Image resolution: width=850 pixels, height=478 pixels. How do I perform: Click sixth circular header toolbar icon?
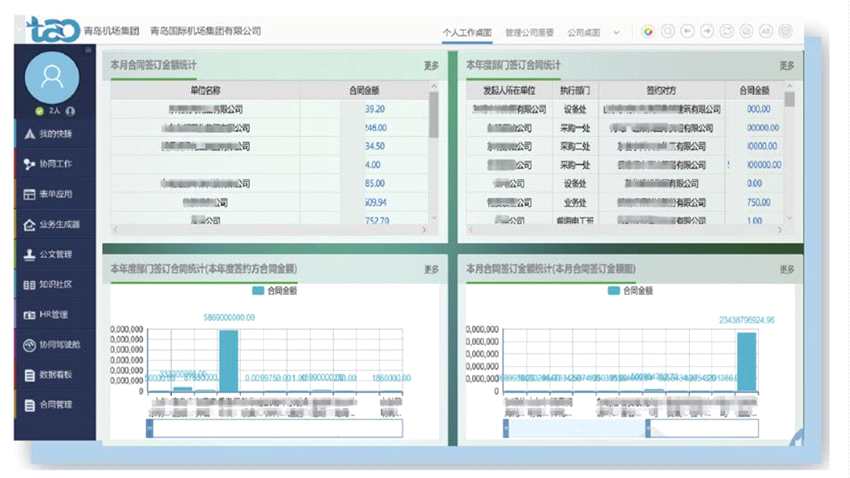[x=746, y=31]
